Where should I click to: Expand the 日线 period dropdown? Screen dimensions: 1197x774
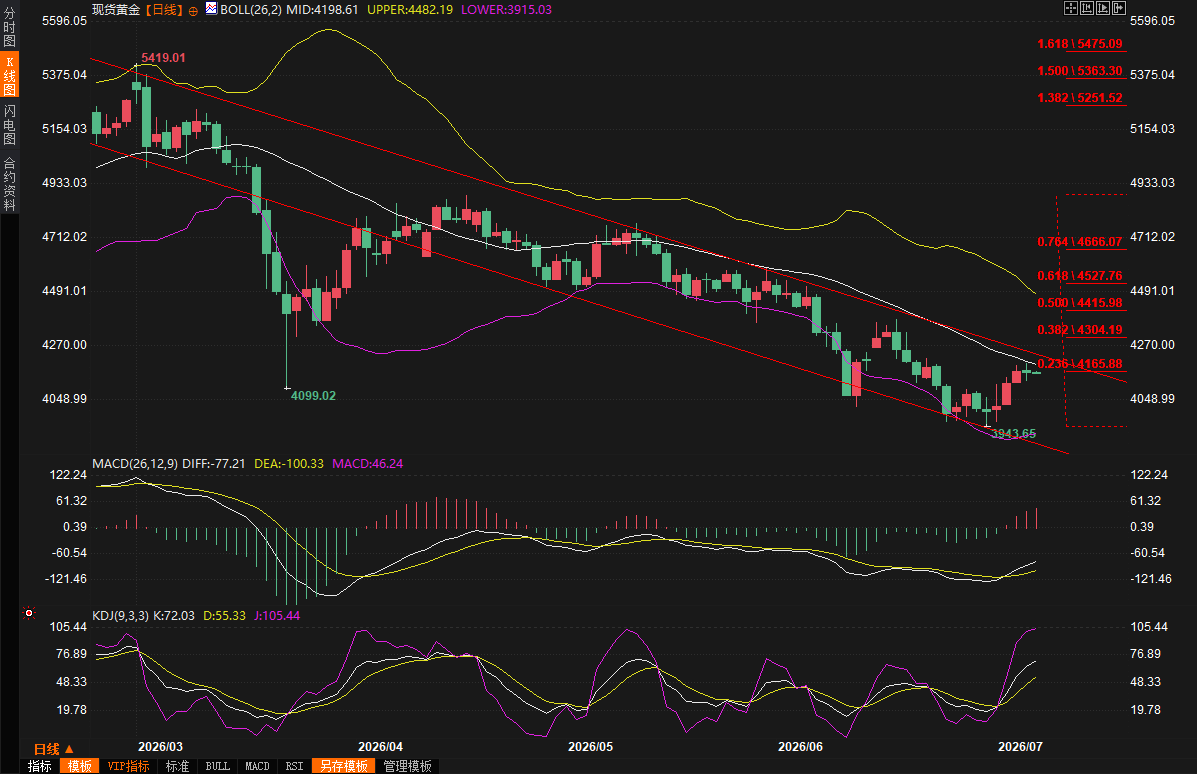53,749
